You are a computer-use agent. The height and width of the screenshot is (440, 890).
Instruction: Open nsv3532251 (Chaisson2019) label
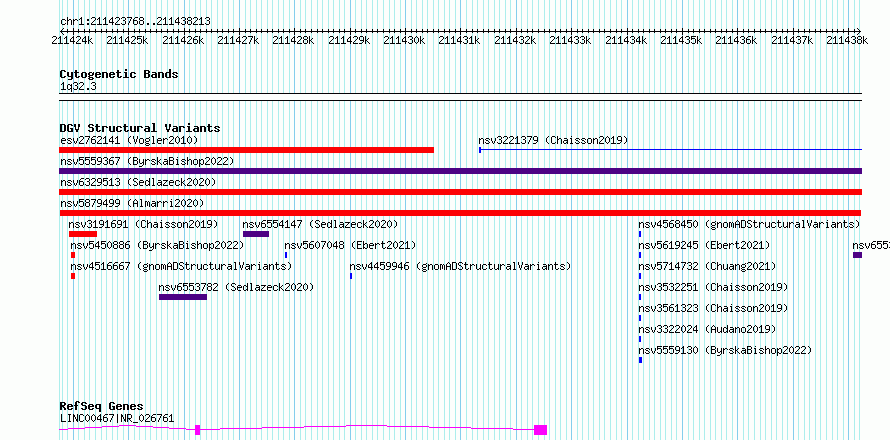coord(713,287)
